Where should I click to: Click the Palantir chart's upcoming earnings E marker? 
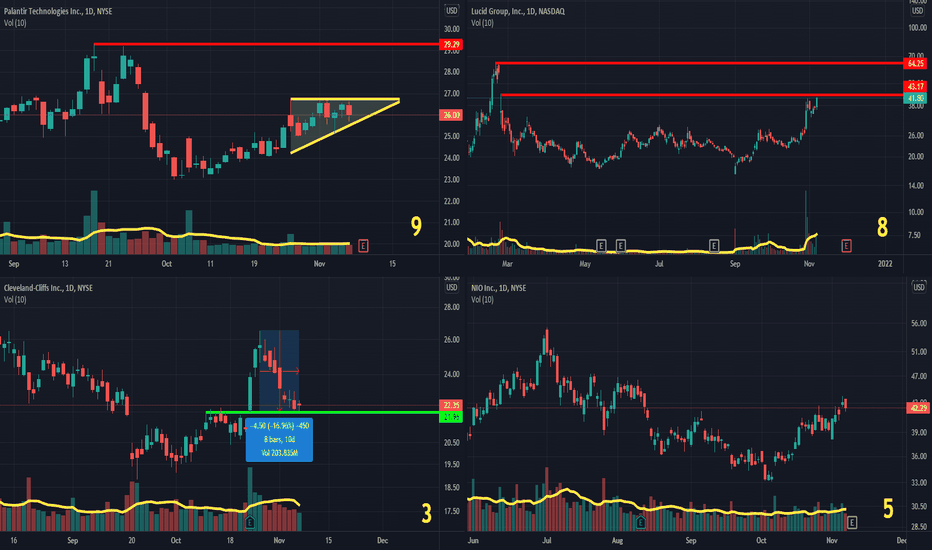click(363, 246)
